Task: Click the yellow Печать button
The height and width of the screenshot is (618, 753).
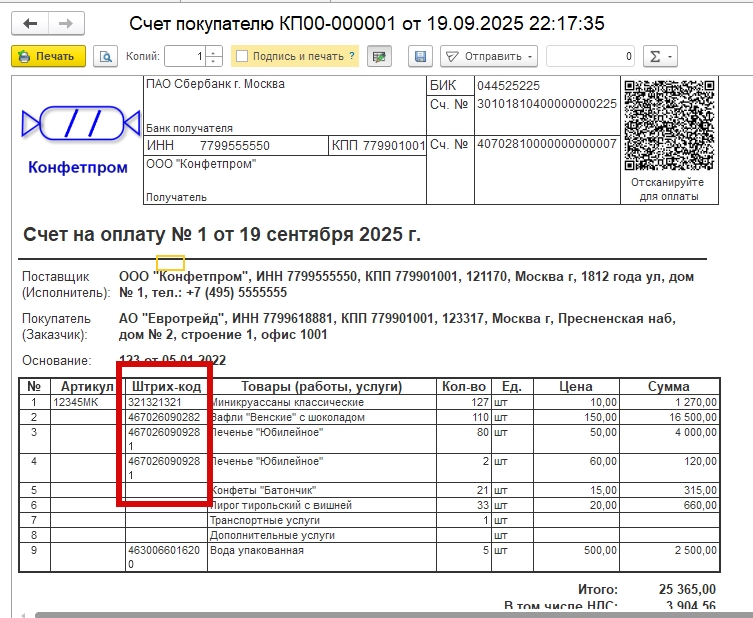Action: pos(49,56)
